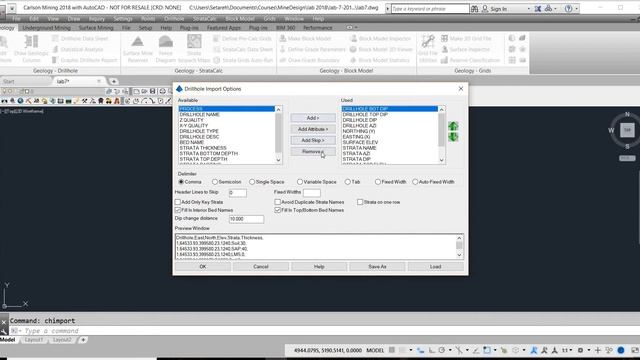This screenshot has width=640, height=360.
Task: Click the Save As button
Action: (377, 267)
